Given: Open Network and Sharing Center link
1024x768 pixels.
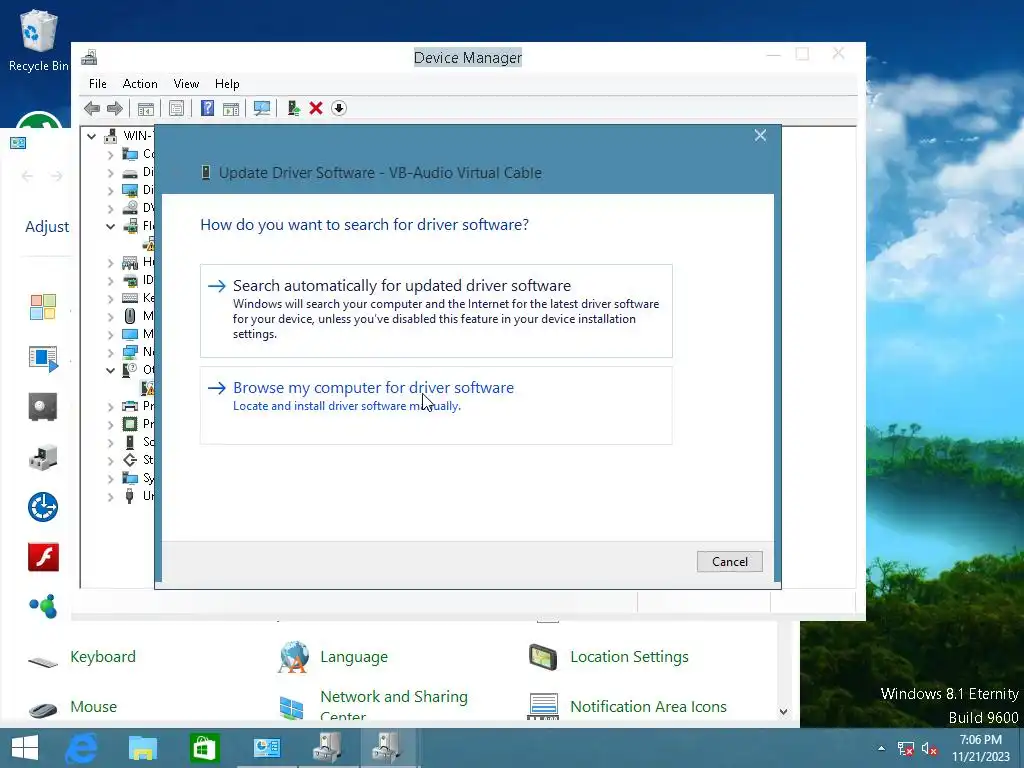Looking at the screenshot, I should (394, 706).
